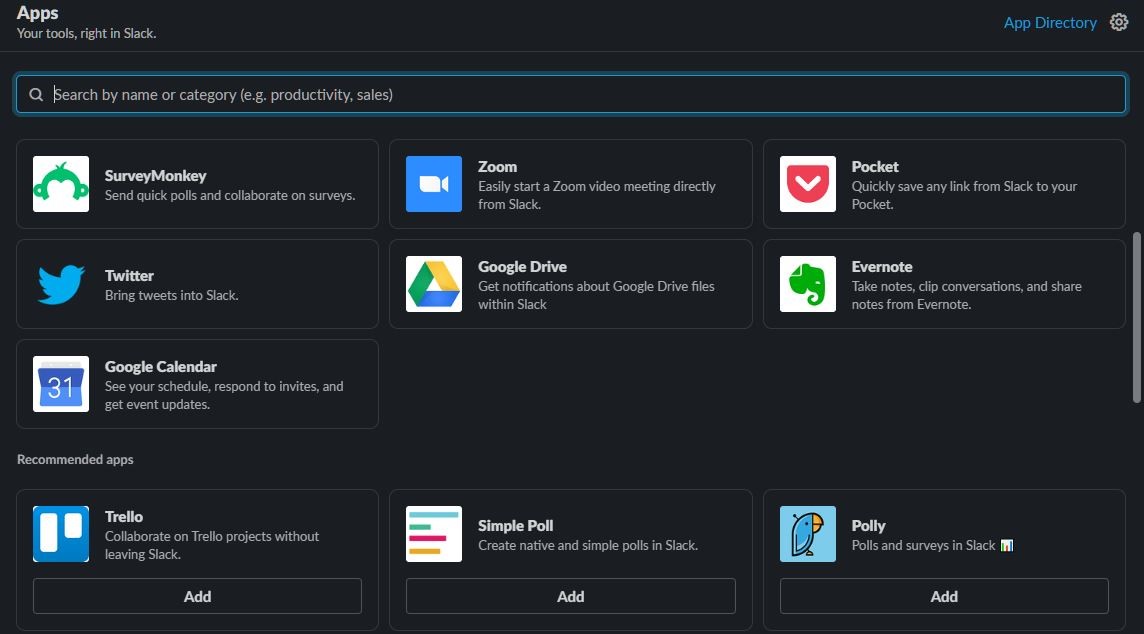1144x634 pixels.
Task: Focus the app search field
Action: click(x=571, y=94)
